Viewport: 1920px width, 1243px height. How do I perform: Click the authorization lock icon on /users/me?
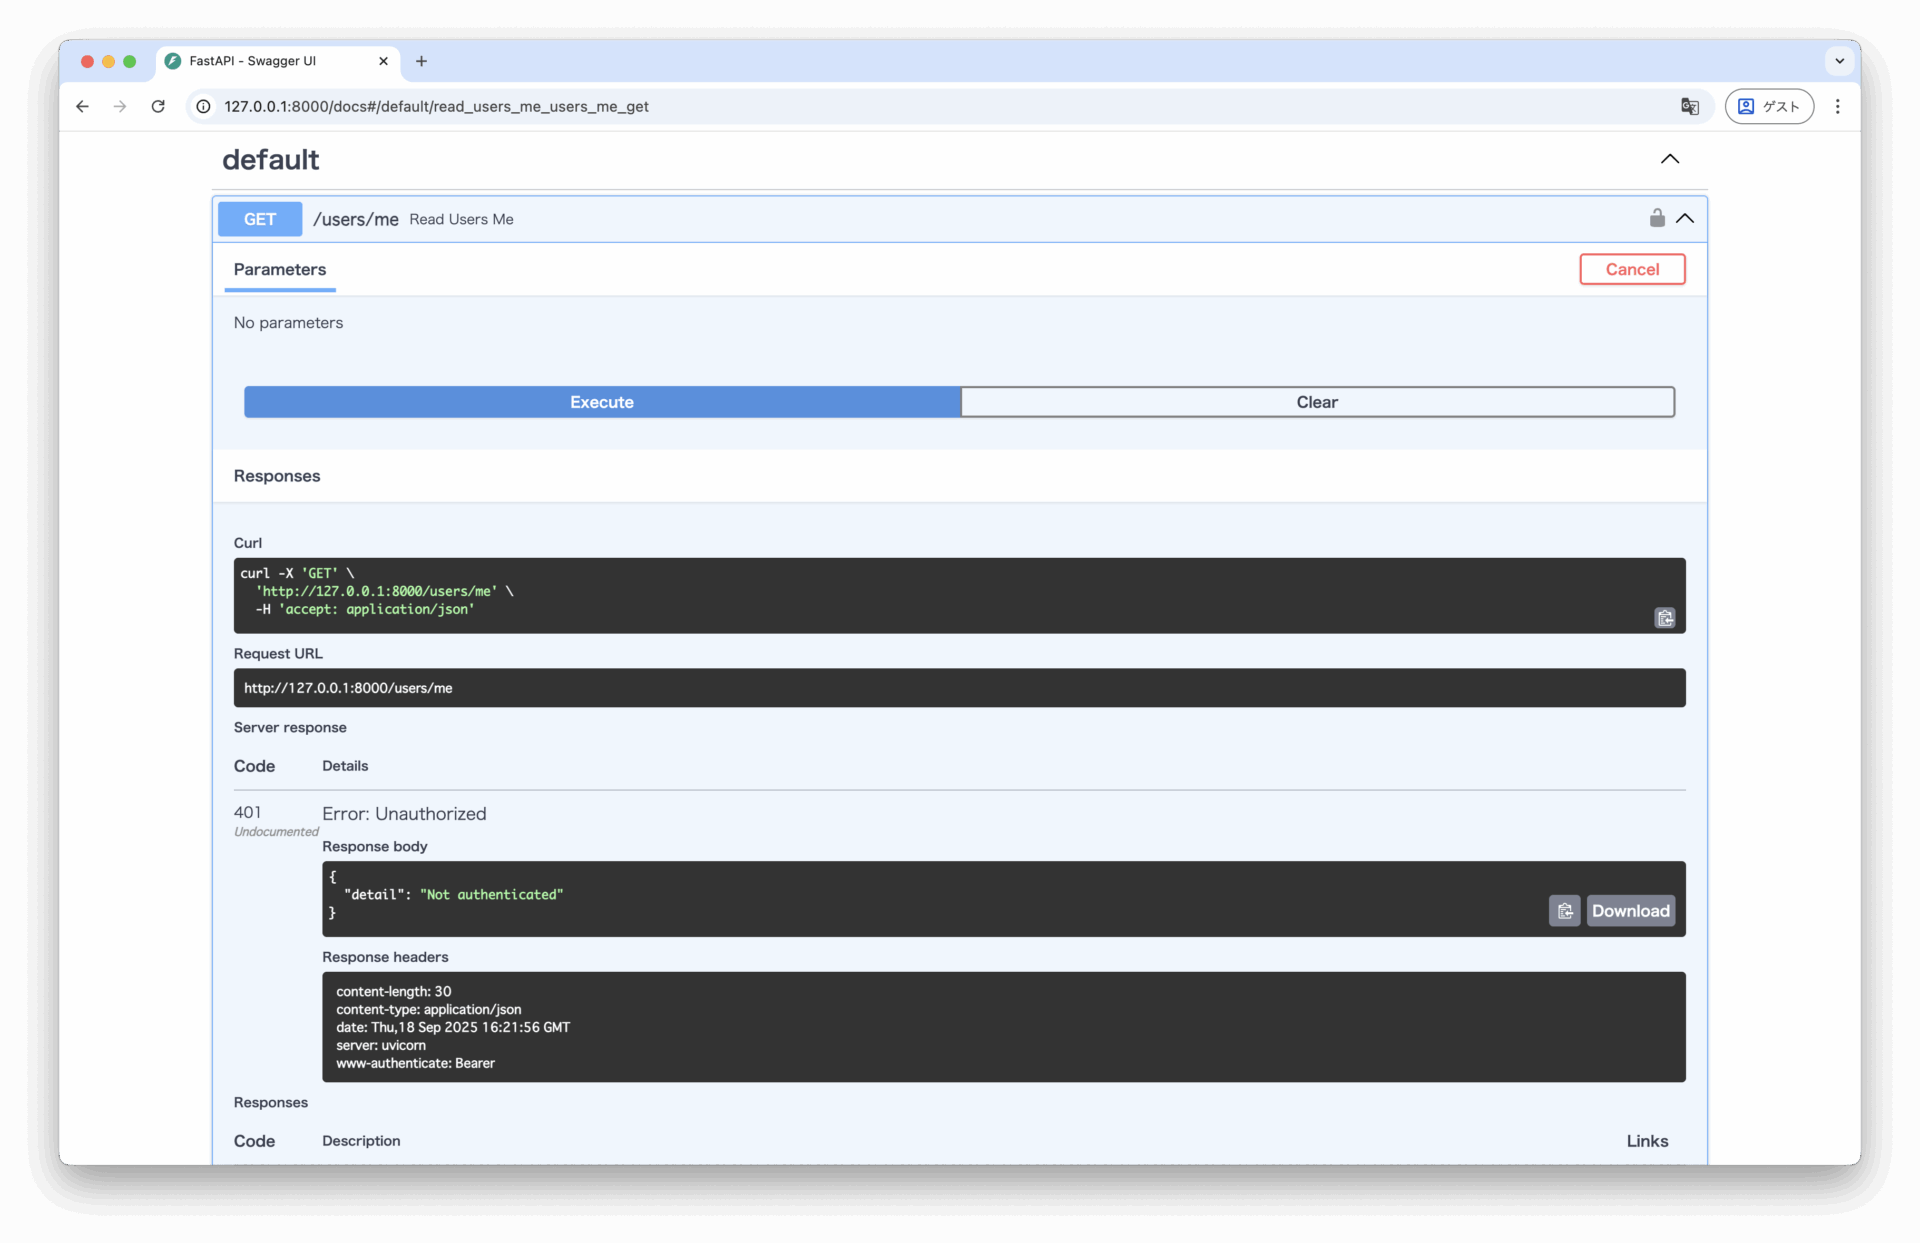[1656, 218]
